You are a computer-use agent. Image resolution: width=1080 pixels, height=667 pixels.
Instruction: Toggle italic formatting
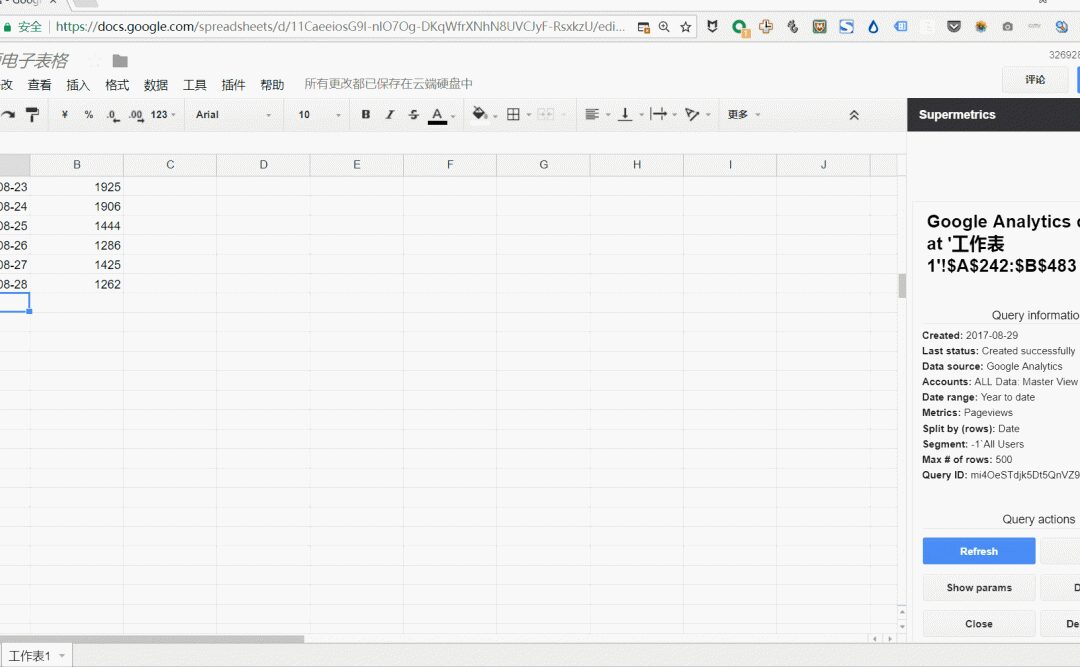[389, 114]
